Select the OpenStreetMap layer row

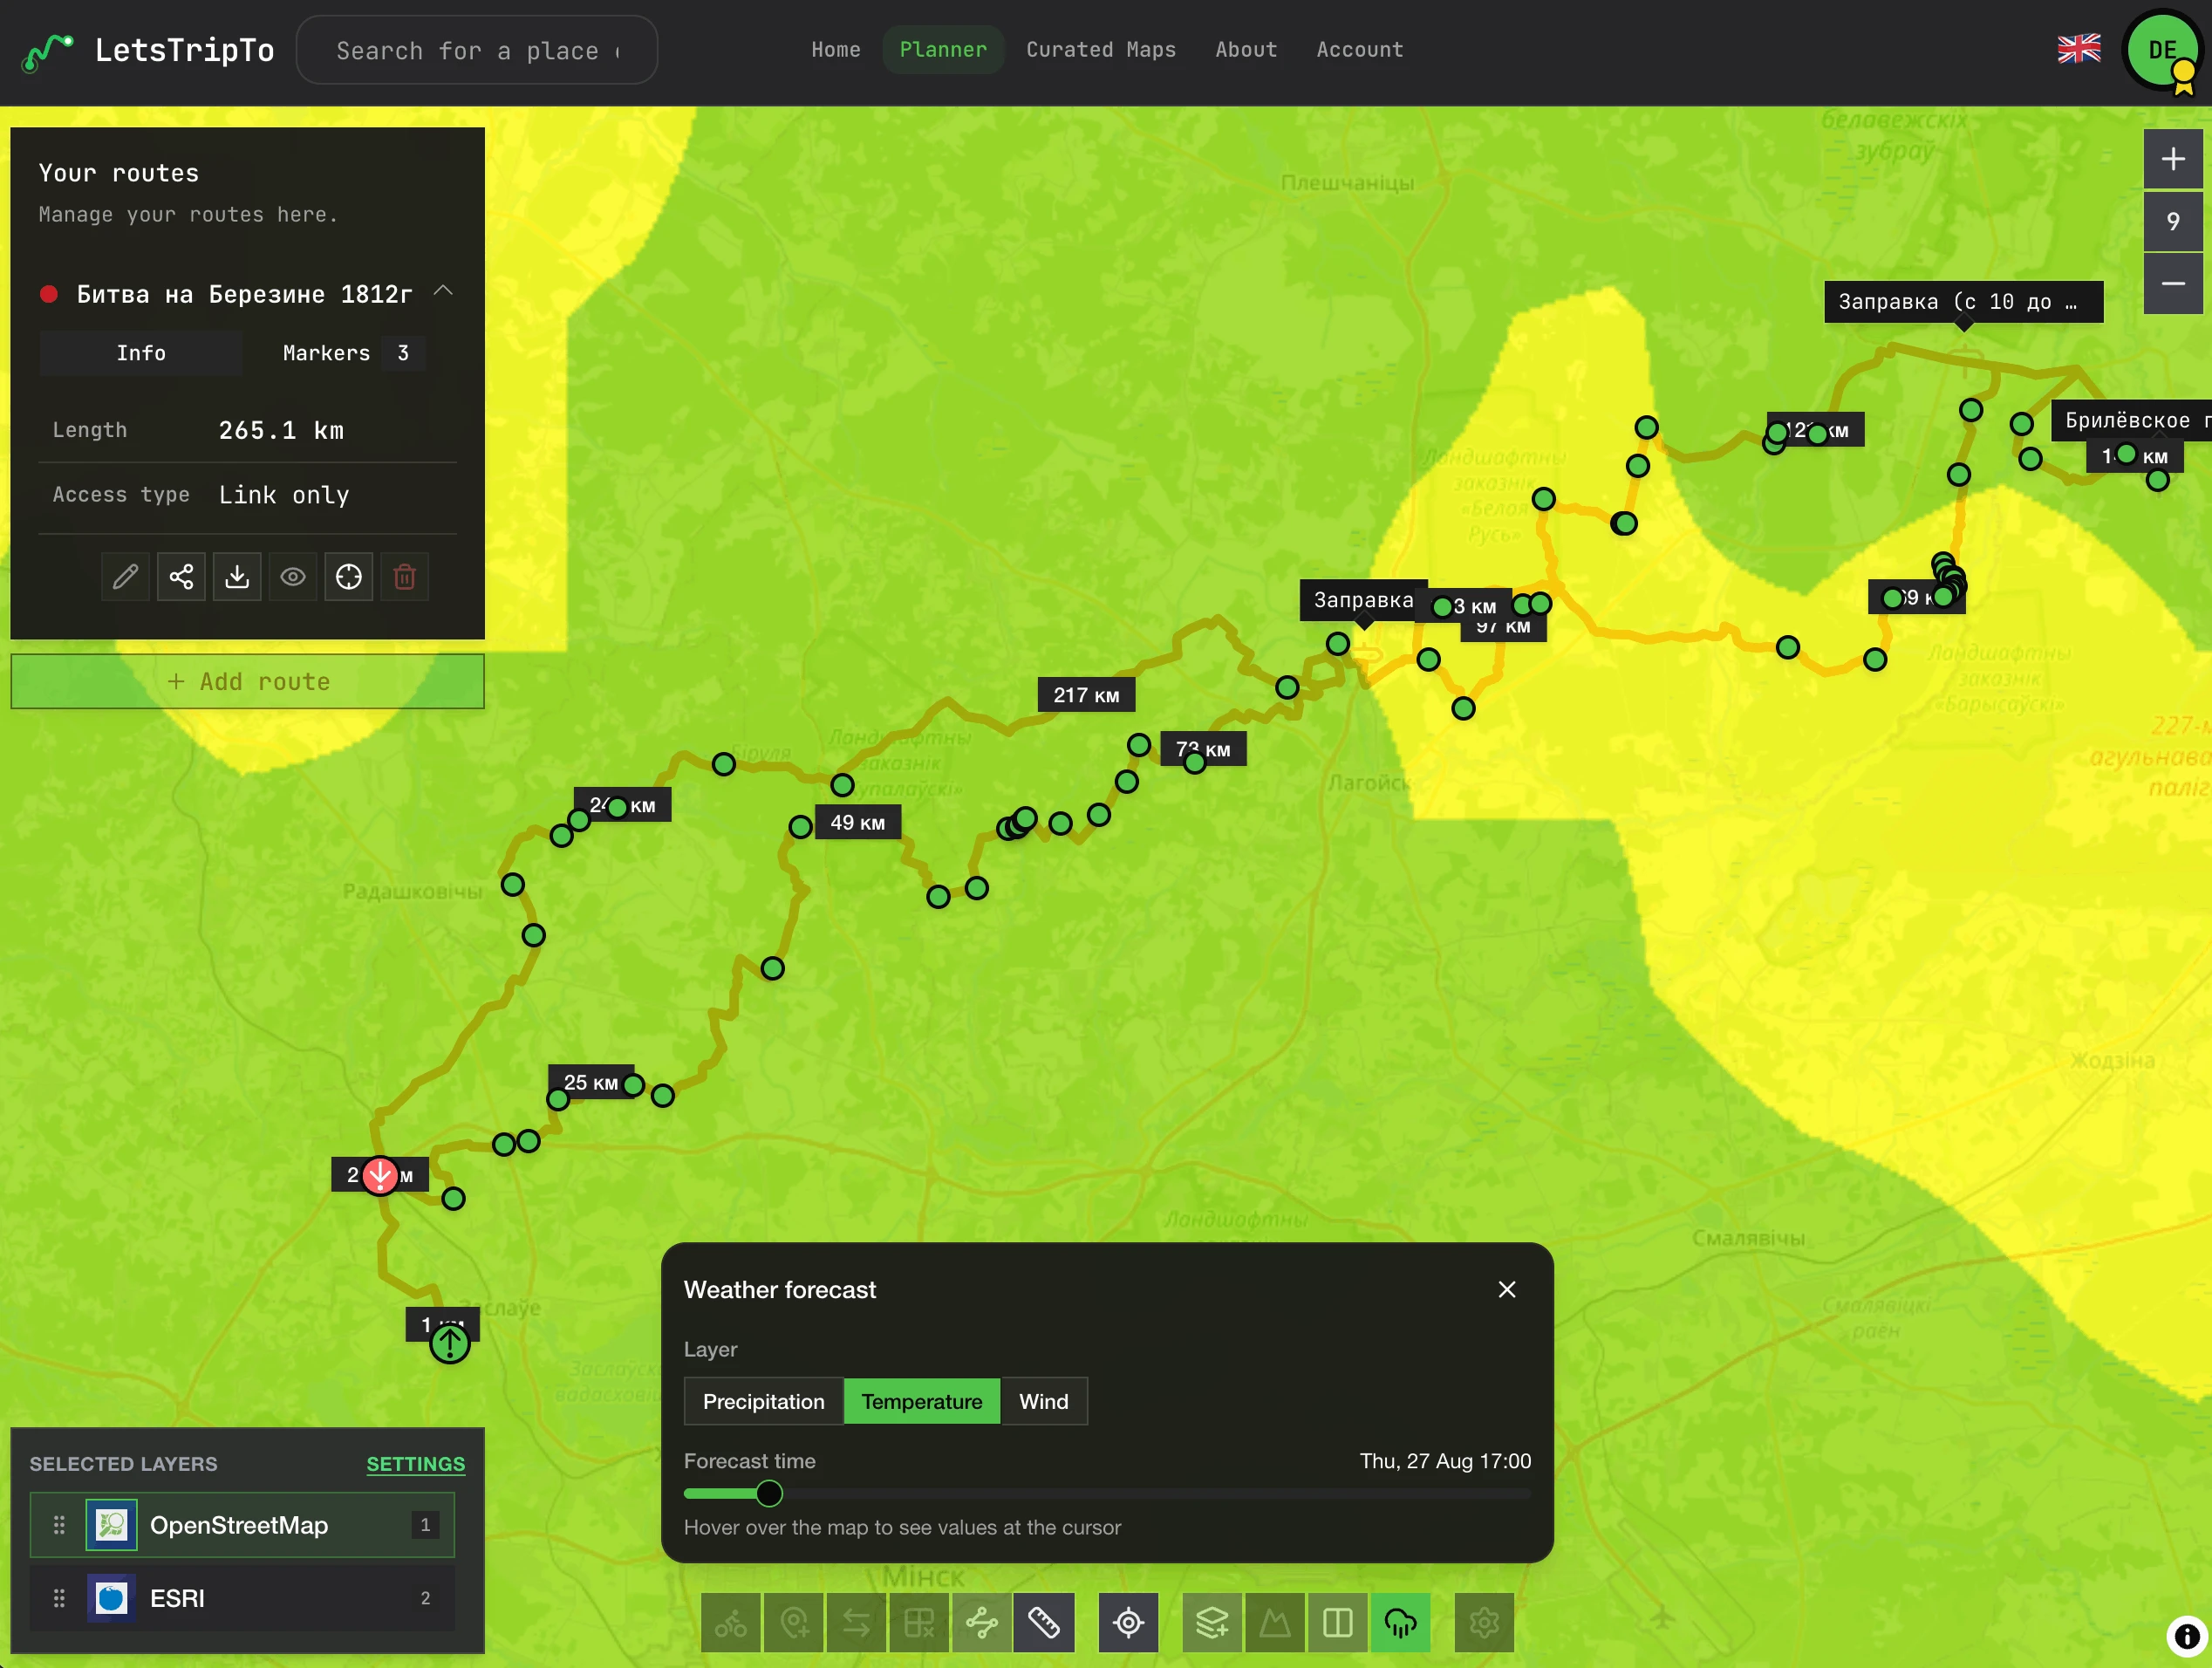pyautogui.click(x=243, y=1525)
